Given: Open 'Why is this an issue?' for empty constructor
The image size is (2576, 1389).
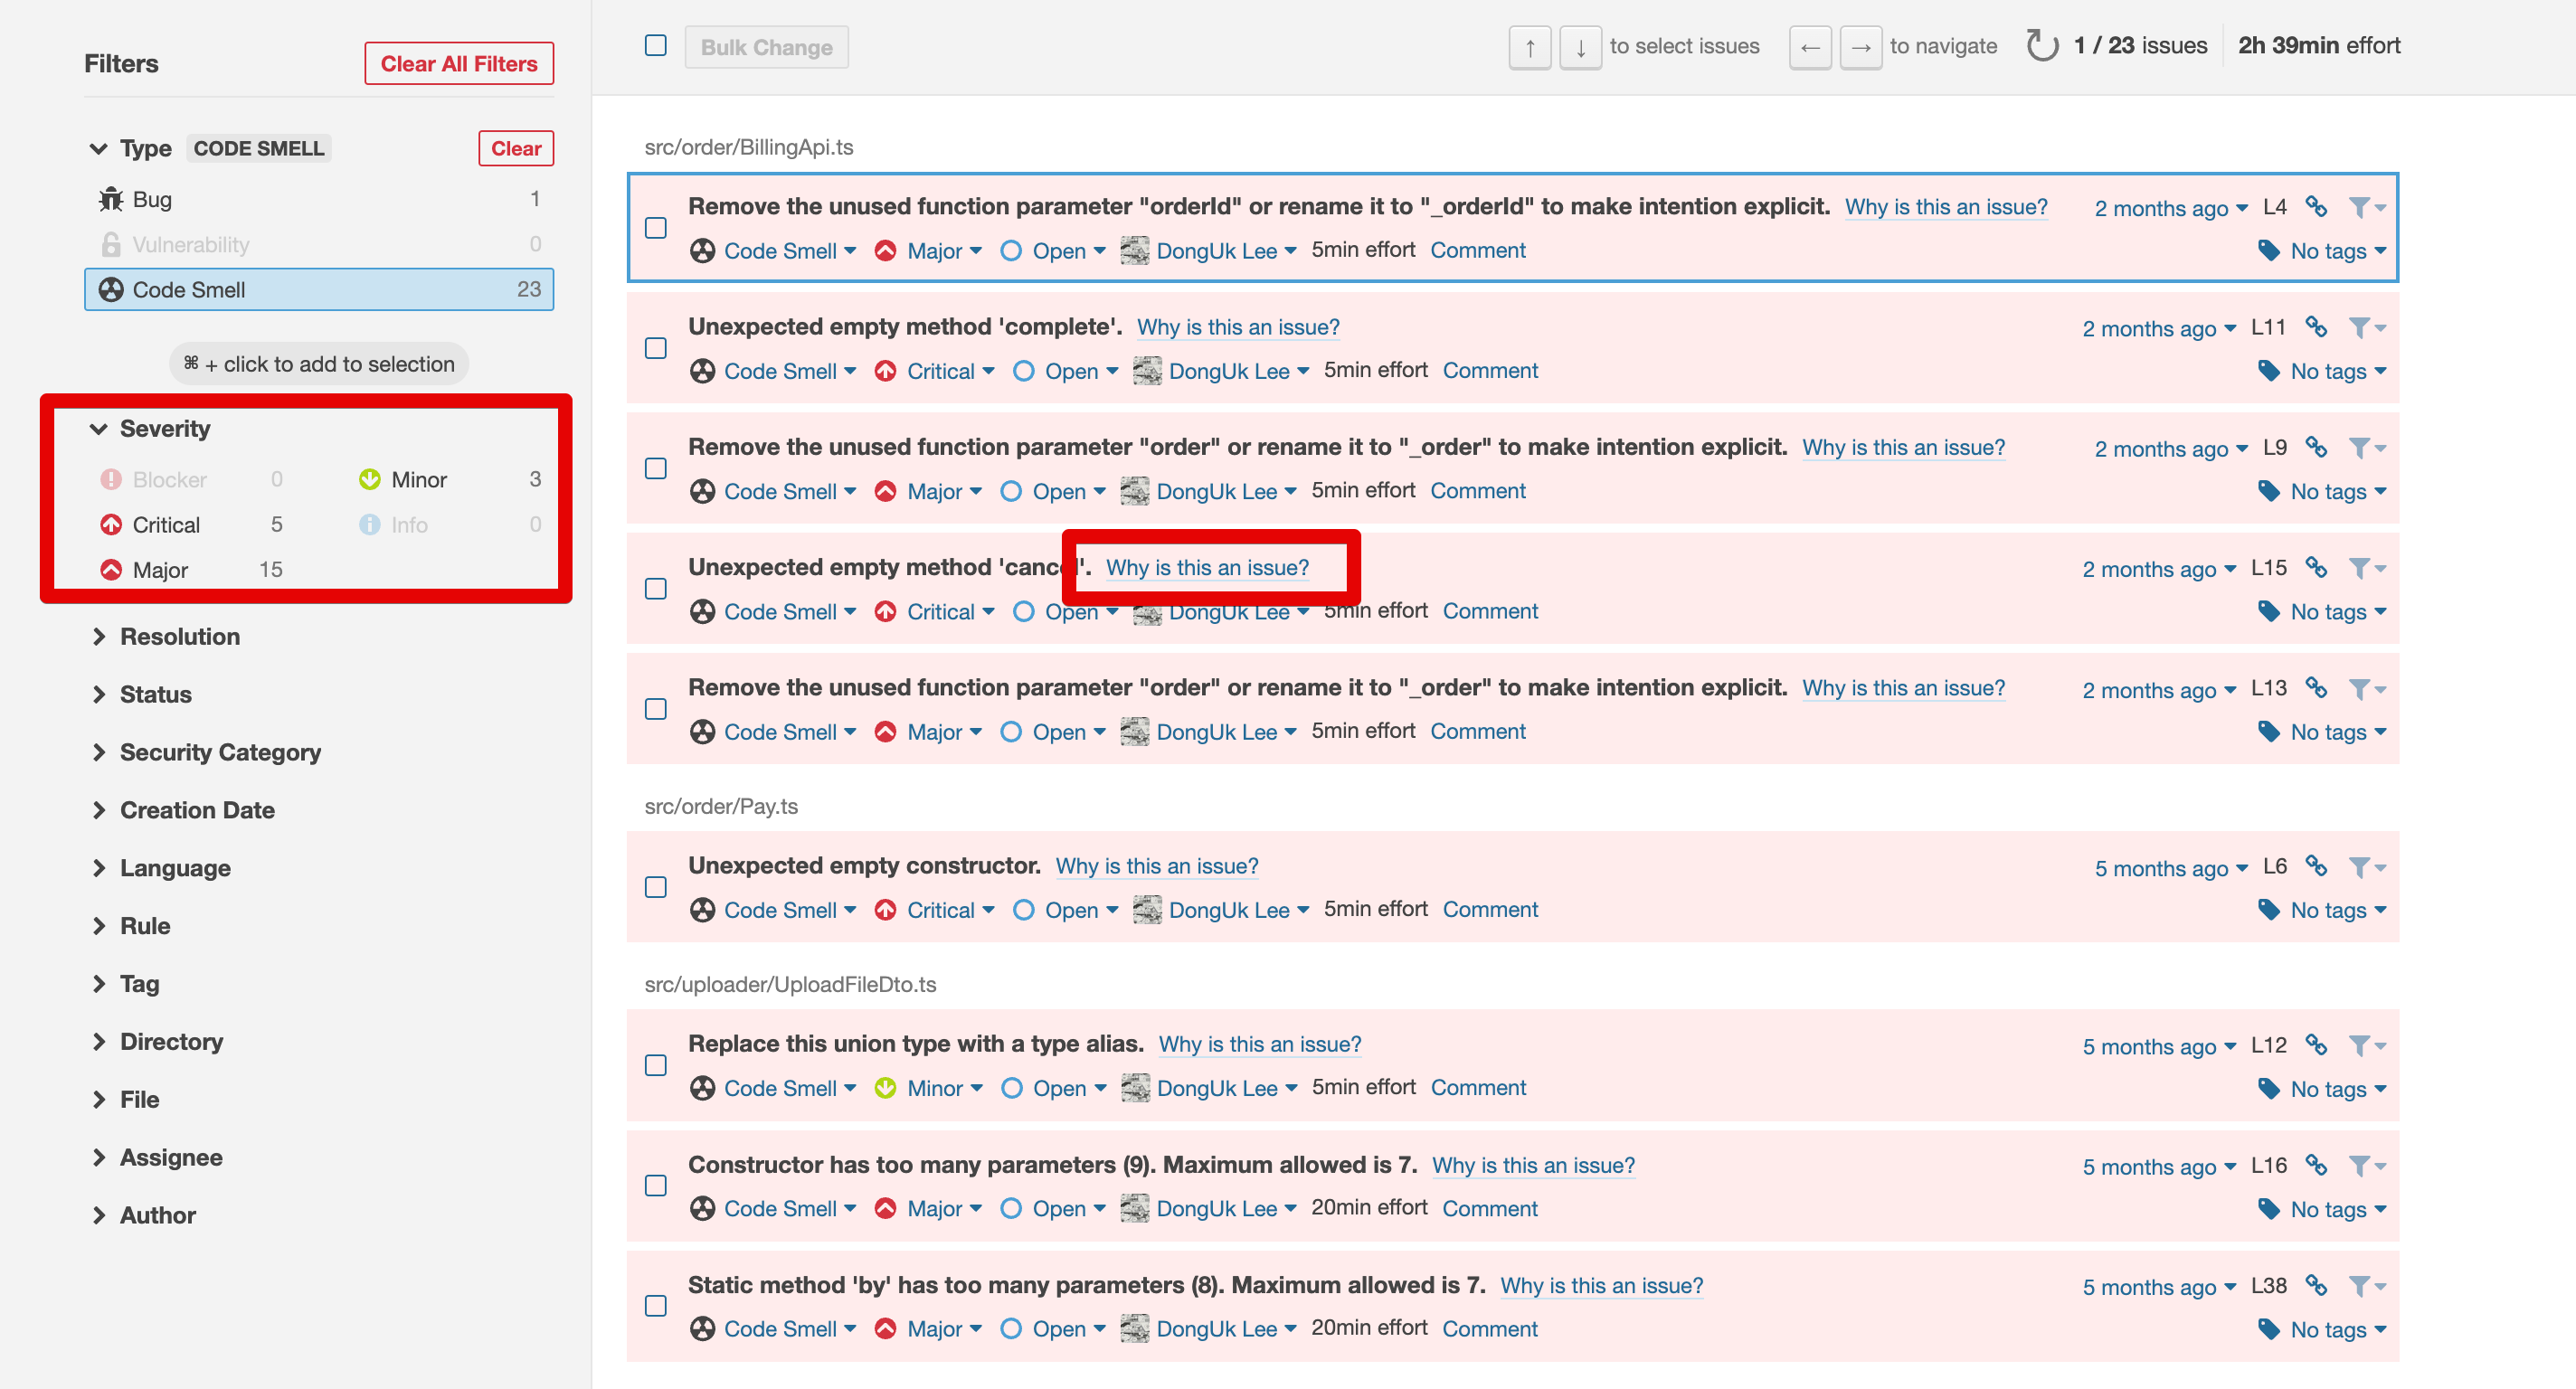Looking at the screenshot, I should [x=1156, y=866].
